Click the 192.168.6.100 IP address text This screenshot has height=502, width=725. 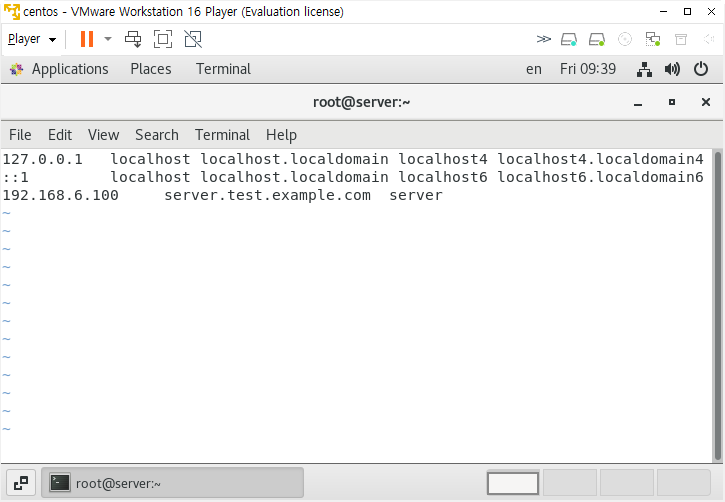pos(61,195)
